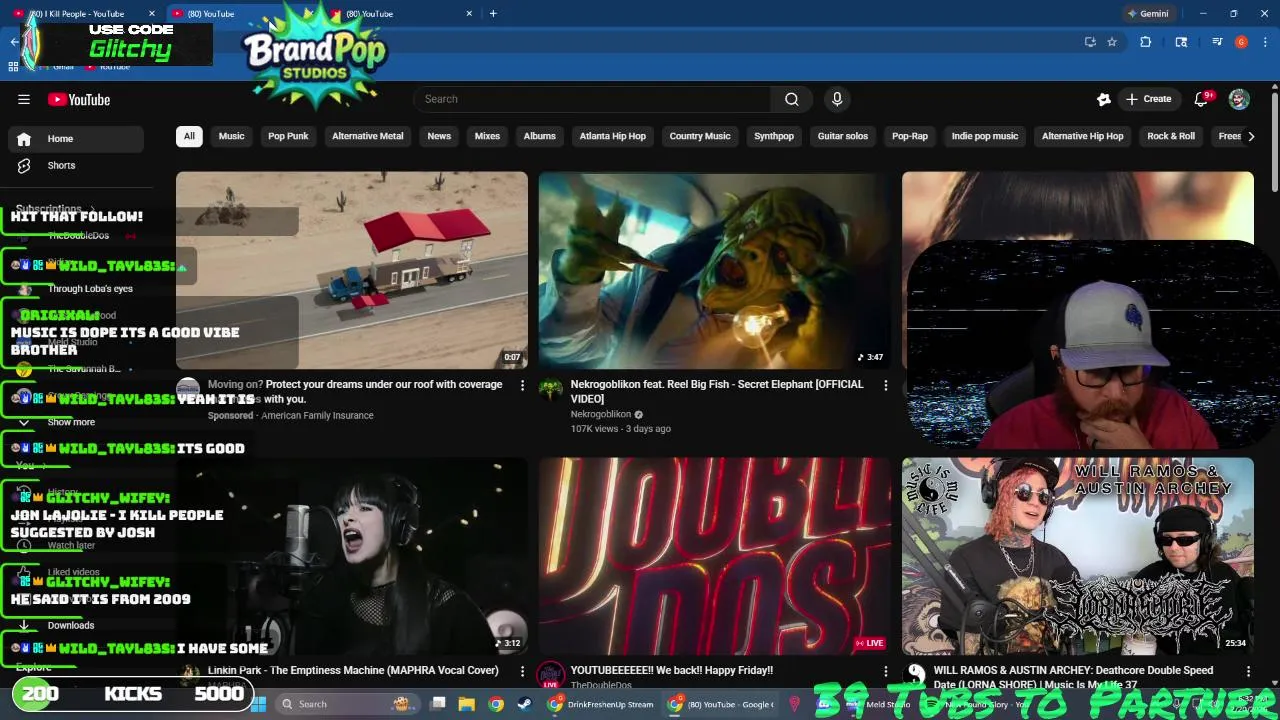Open options for TheDoubleDos live stream
This screenshot has width=1280, height=720.
click(x=885, y=671)
